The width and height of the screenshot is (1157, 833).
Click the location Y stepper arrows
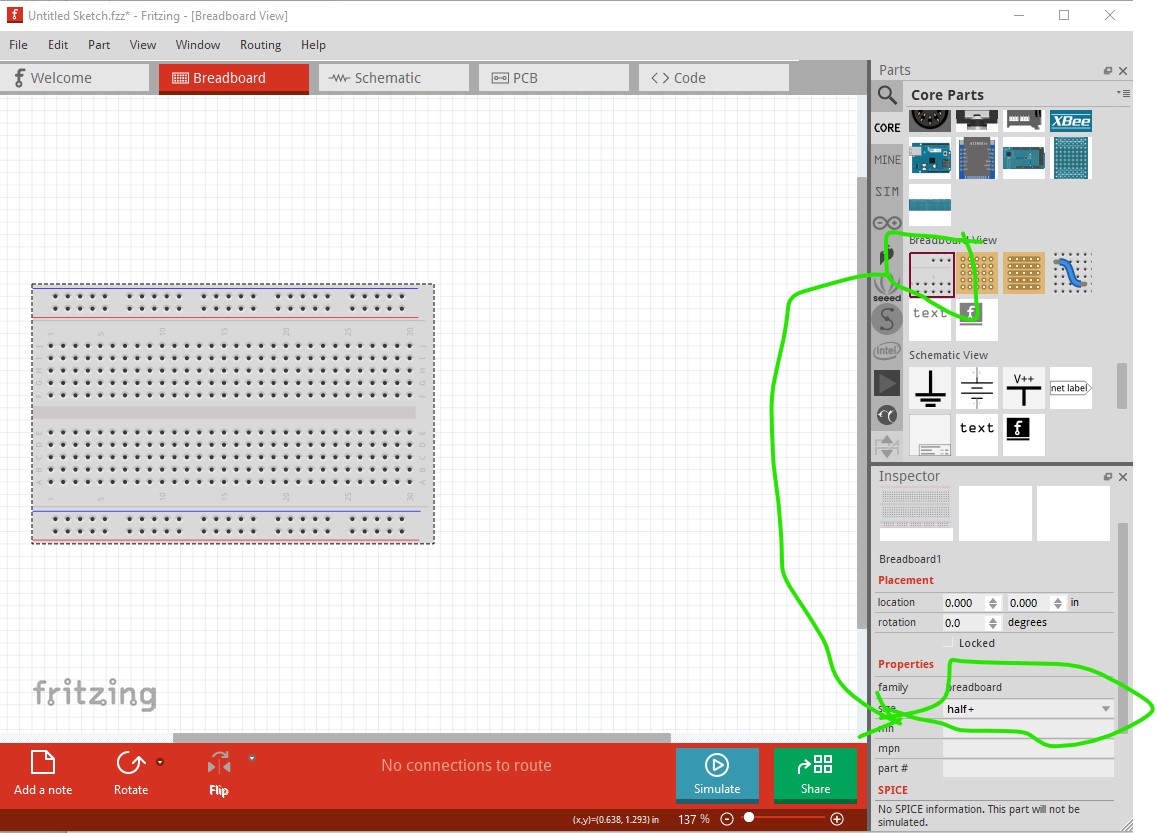[x=1057, y=603]
